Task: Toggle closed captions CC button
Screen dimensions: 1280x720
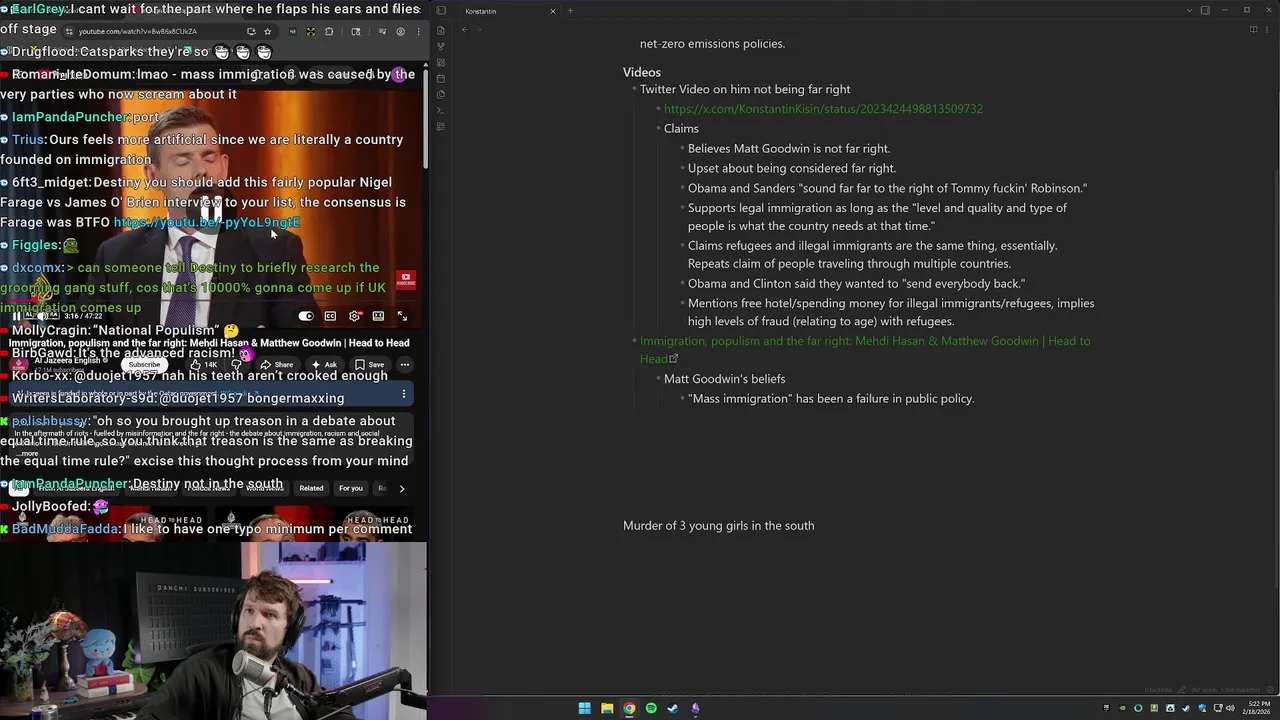Action: pyautogui.click(x=330, y=316)
